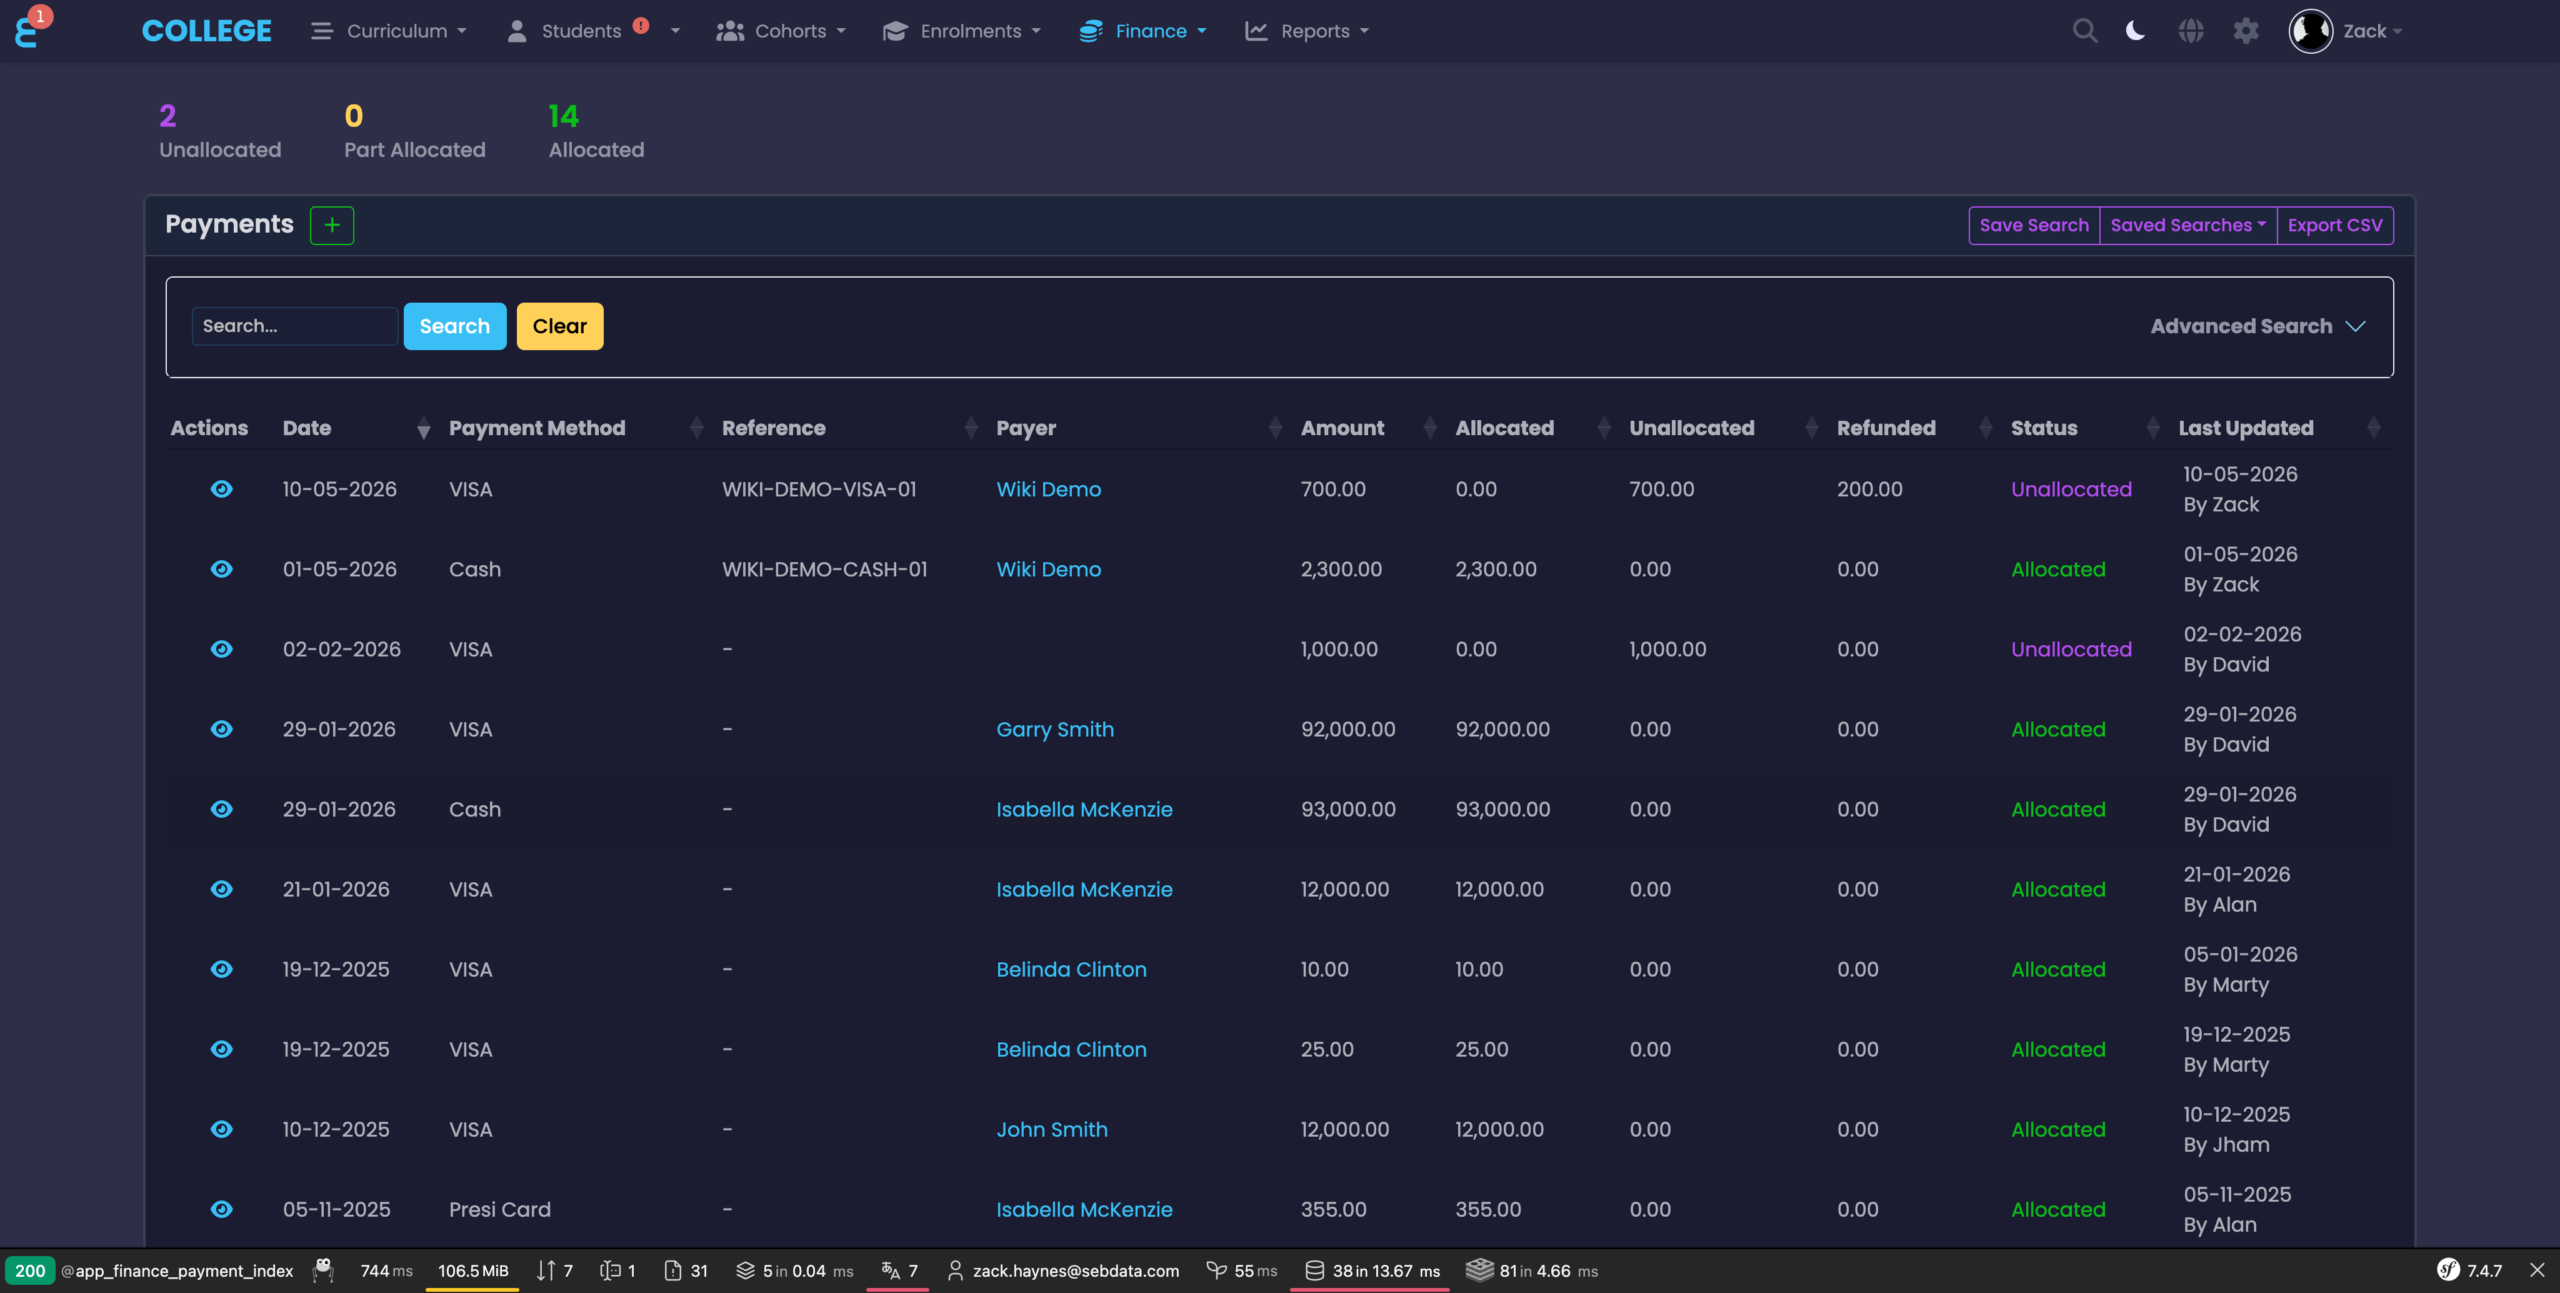Open the 106.5 MiB memory panel

(x=473, y=1270)
